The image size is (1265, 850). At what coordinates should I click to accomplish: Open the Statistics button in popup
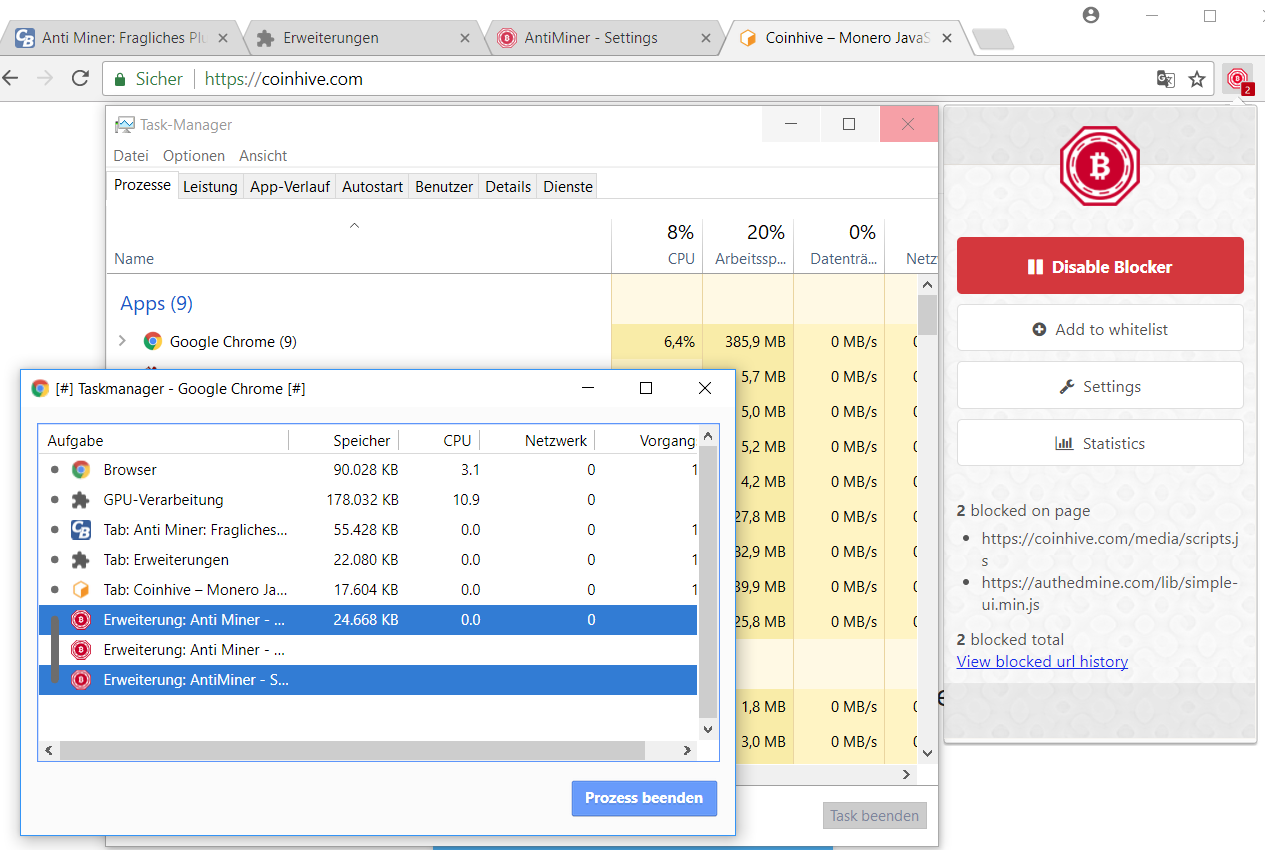click(1100, 442)
